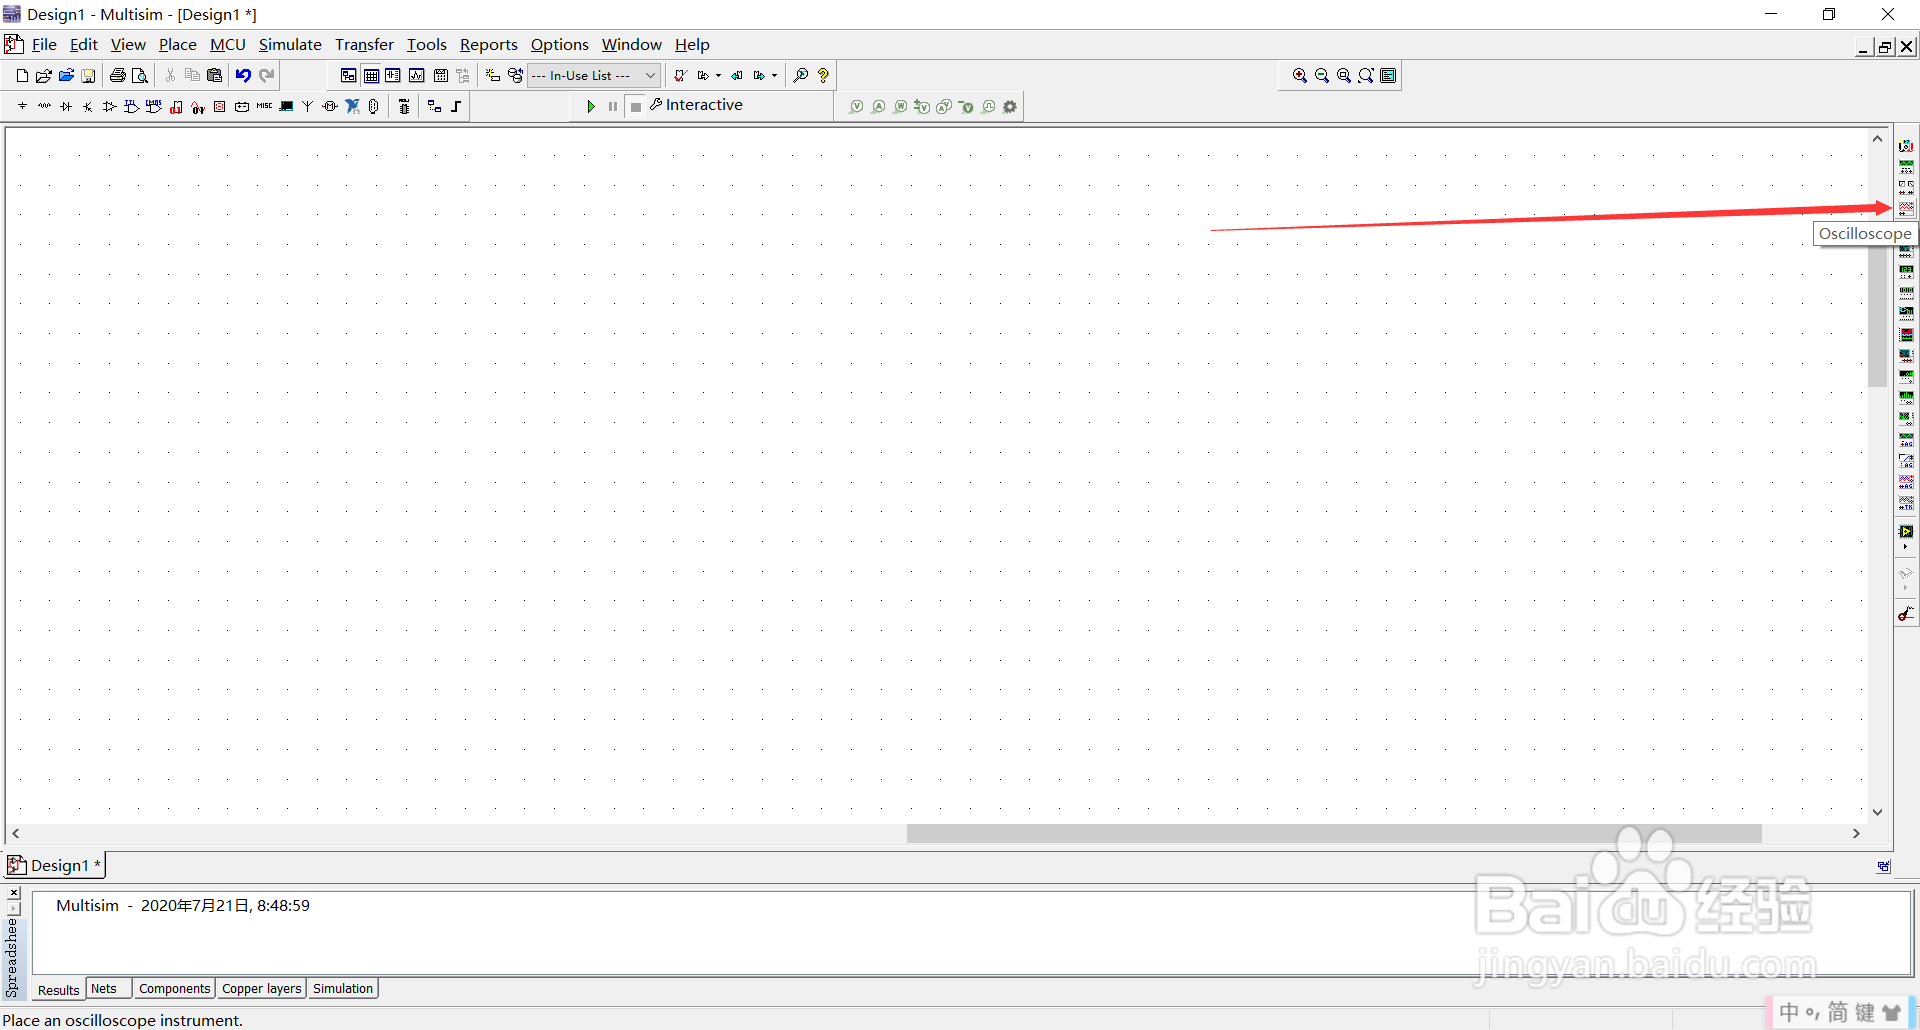The width and height of the screenshot is (1920, 1030).
Task: Toggle the Design Toolbox panel
Action: click(349, 75)
